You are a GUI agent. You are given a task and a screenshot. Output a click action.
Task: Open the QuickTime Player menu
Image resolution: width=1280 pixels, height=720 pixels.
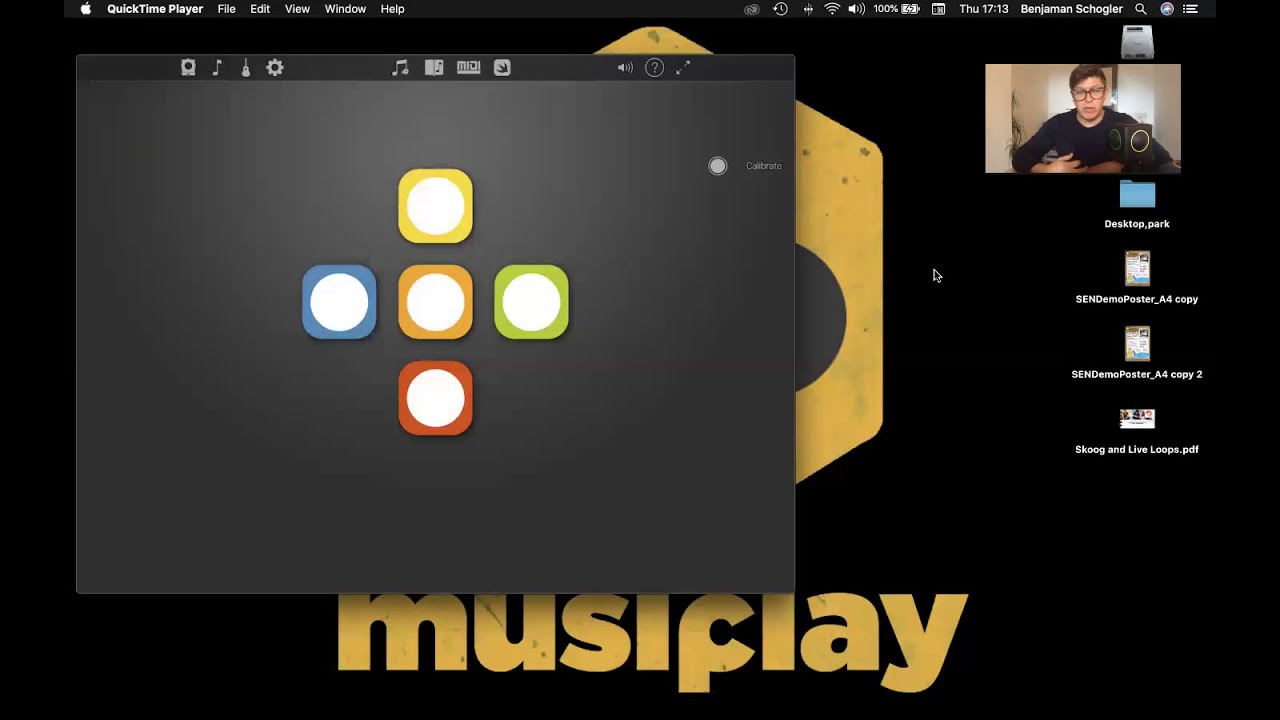[155, 9]
